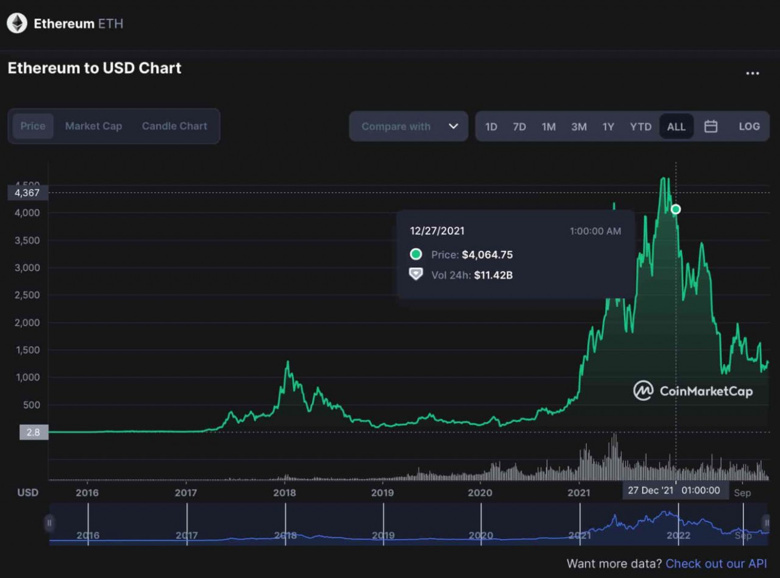Set chart range to 3M

(x=579, y=127)
